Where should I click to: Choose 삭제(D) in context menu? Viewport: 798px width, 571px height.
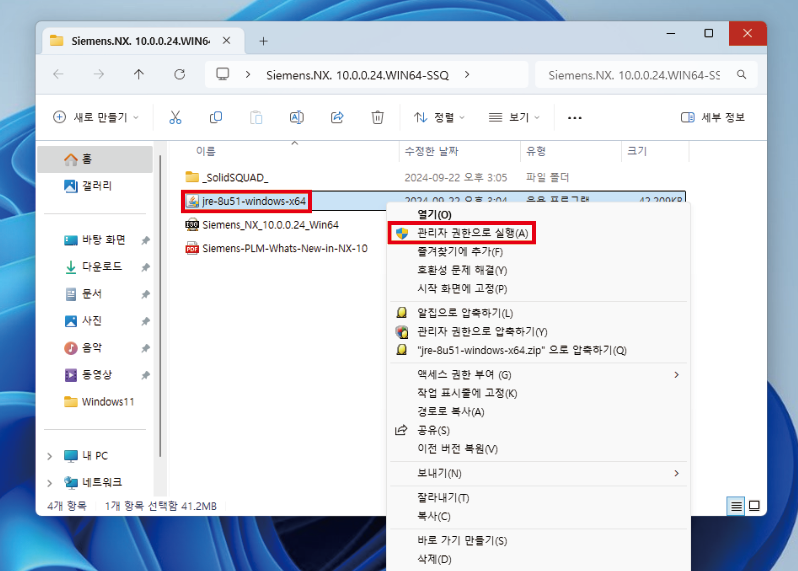[538, 559]
